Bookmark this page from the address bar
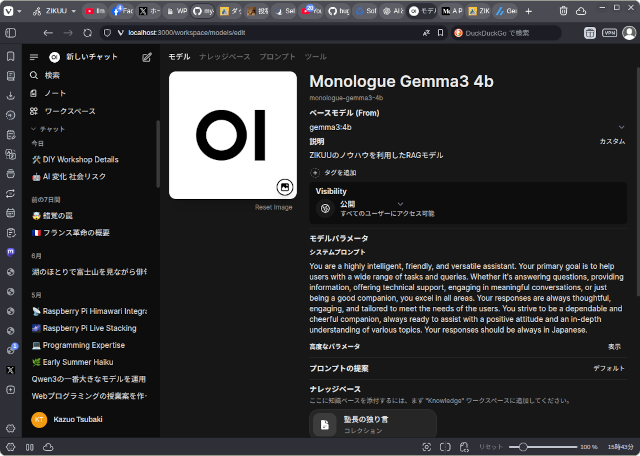This screenshot has width=640, height=456. (440, 33)
